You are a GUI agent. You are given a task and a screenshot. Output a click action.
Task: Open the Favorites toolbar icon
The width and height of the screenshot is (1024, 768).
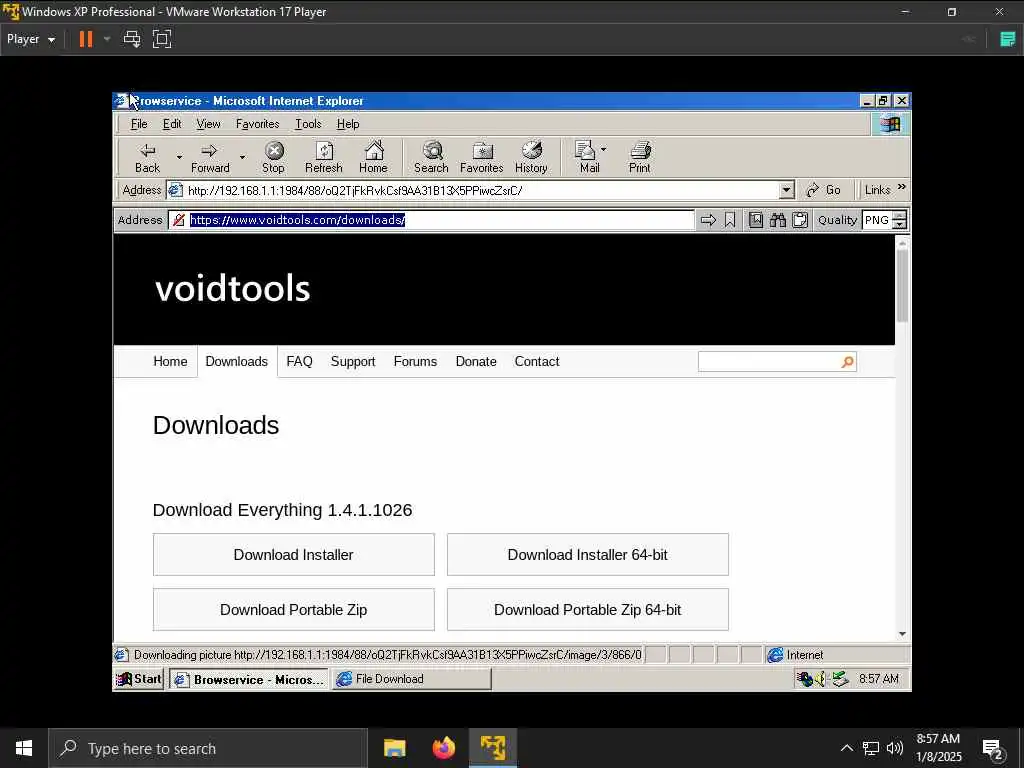pos(483,151)
